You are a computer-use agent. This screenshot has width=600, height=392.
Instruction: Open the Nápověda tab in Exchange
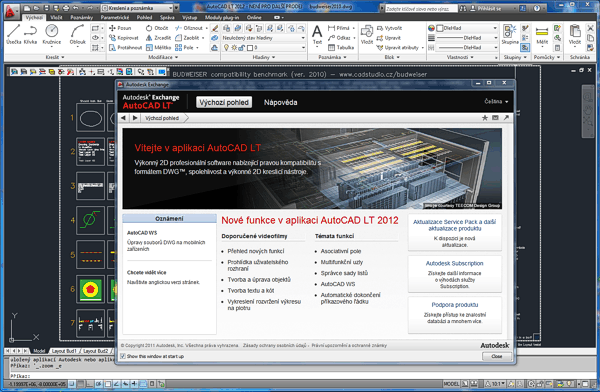tap(280, 102)
